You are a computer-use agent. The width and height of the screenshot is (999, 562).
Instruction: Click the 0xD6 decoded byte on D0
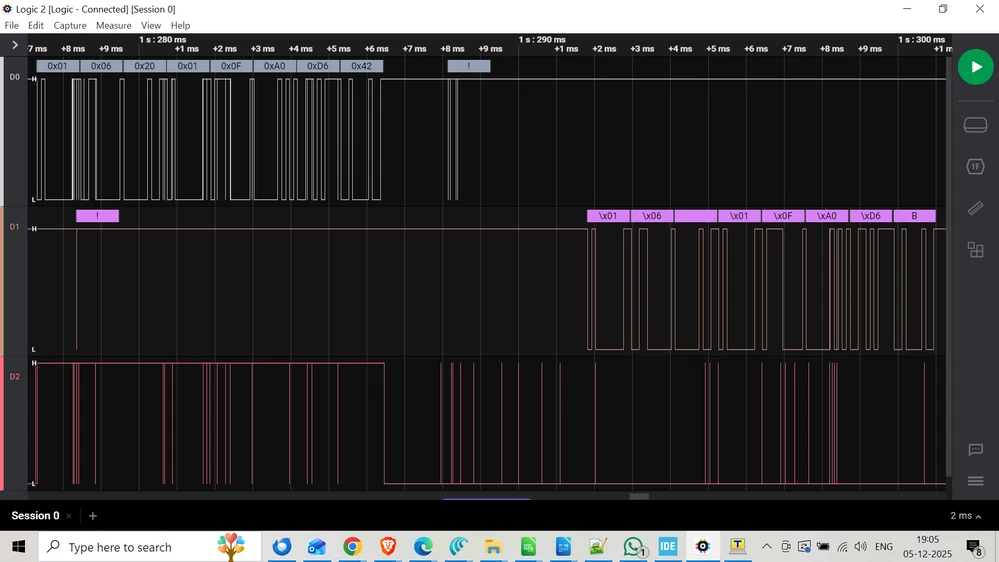[x=318, y=66]
